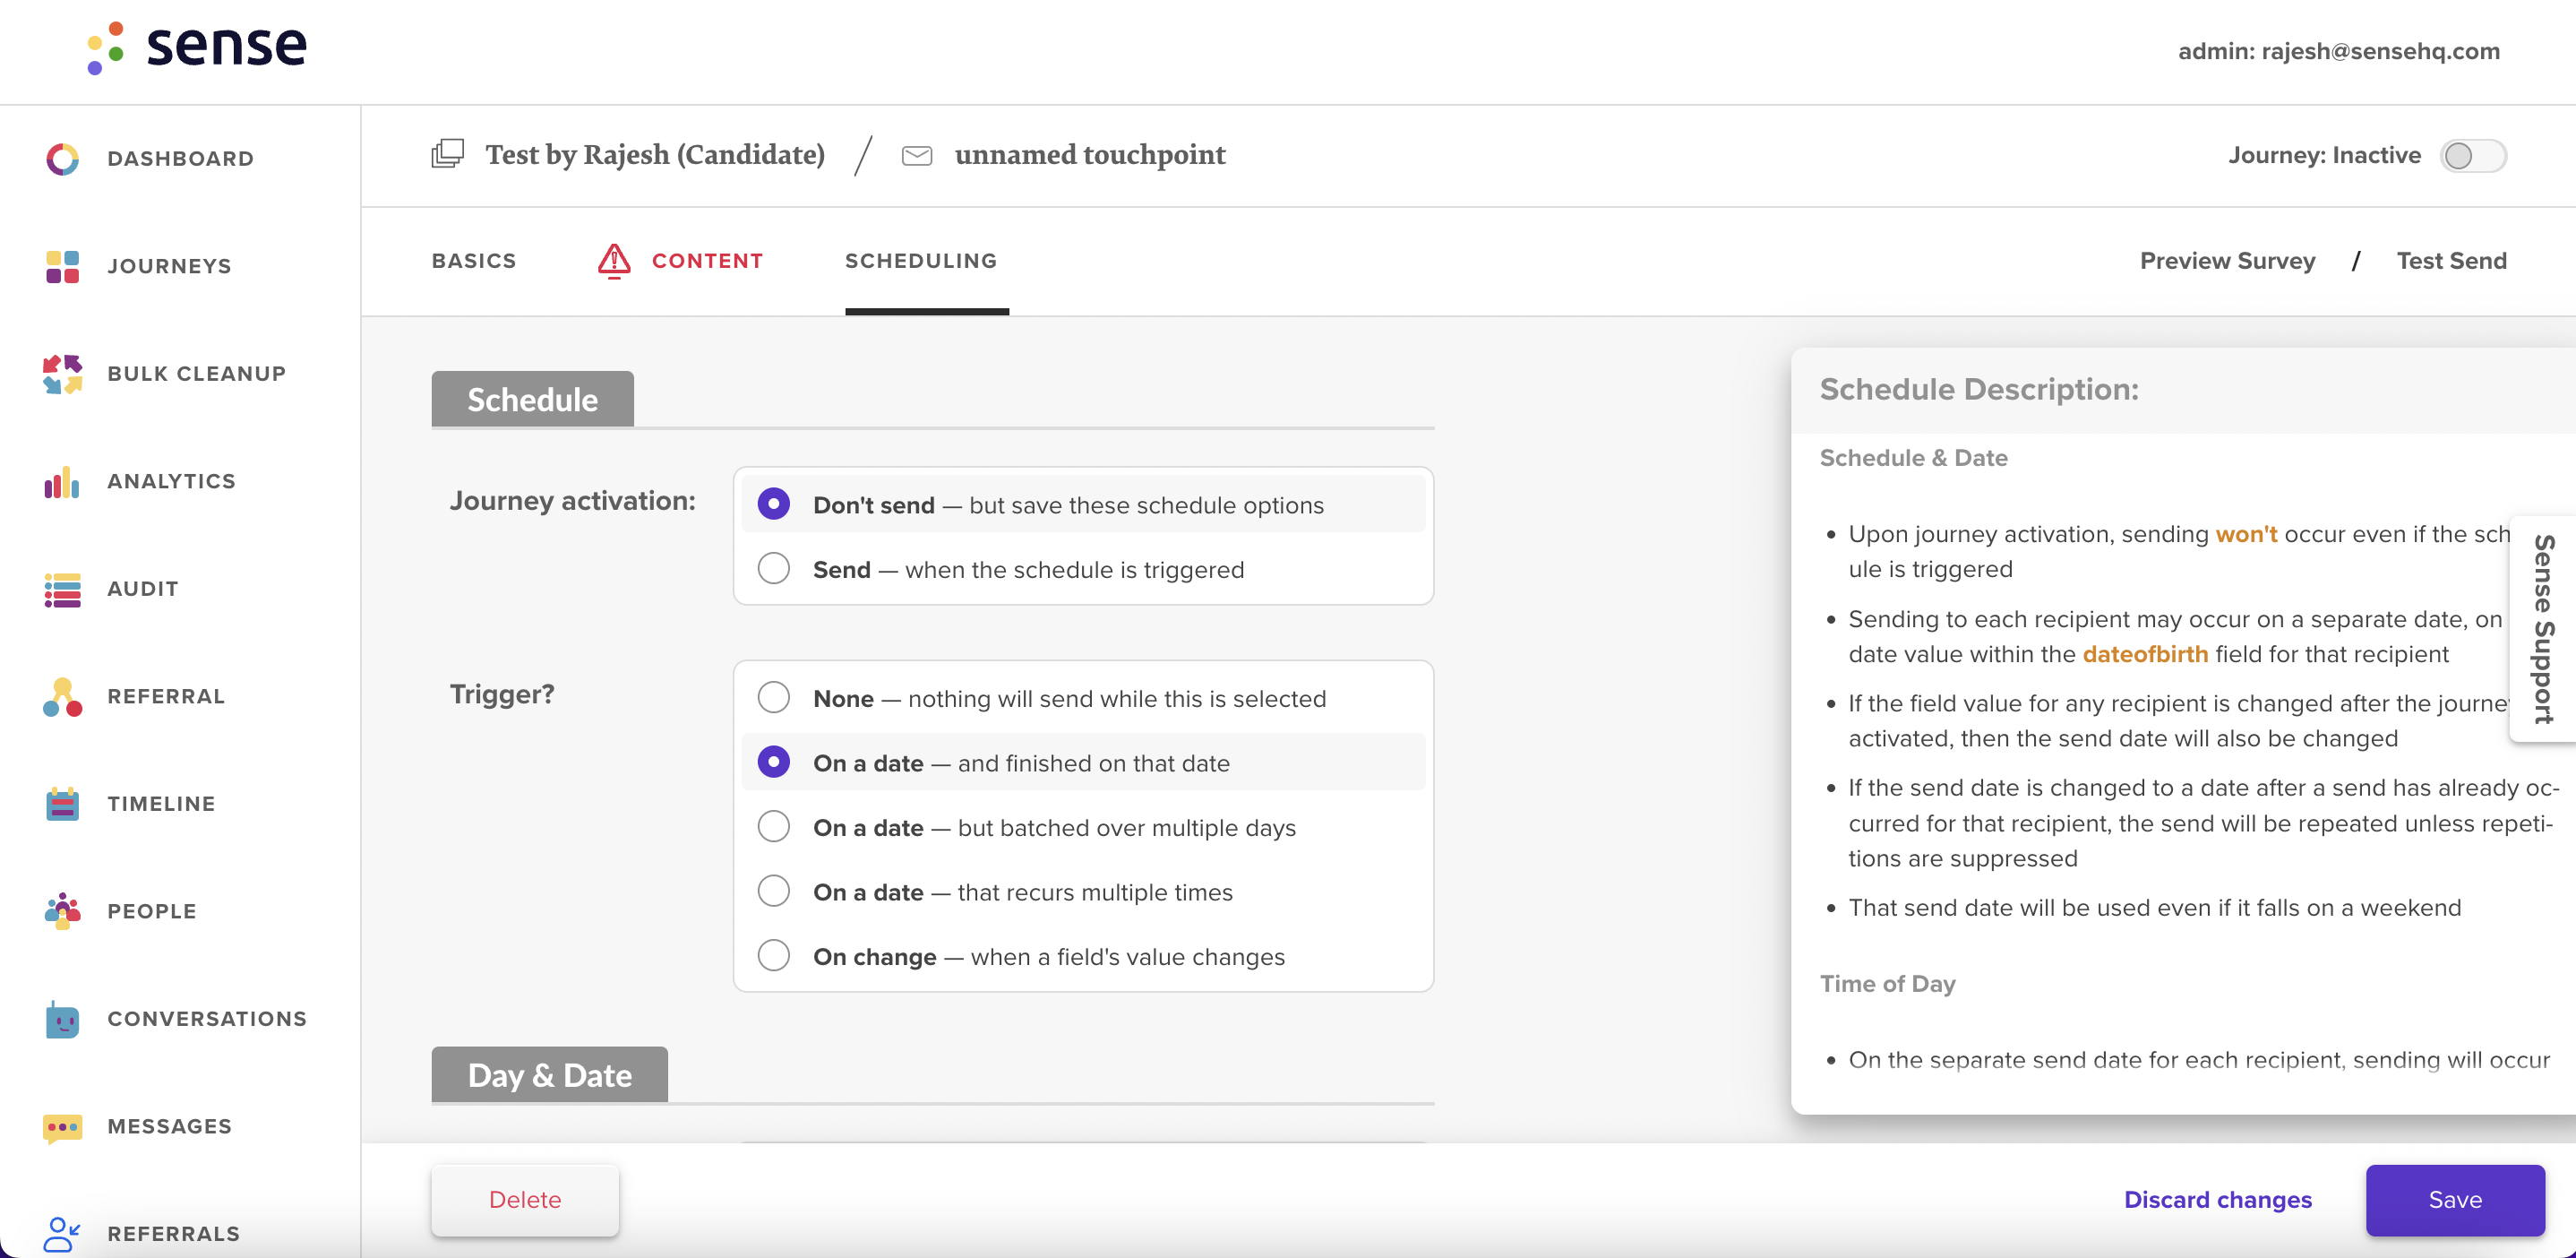Open the Journeys squares icon
This screenshot has height=1258, width=2576.
tap(62, 267)
